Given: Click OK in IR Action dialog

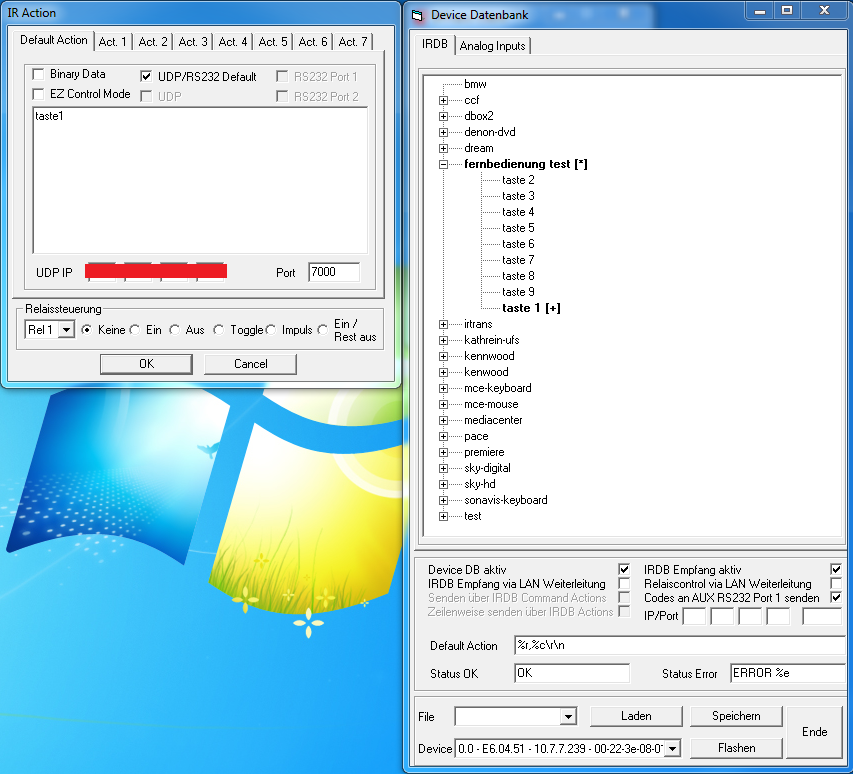Looking at the screenshot, I should [146, 364].
